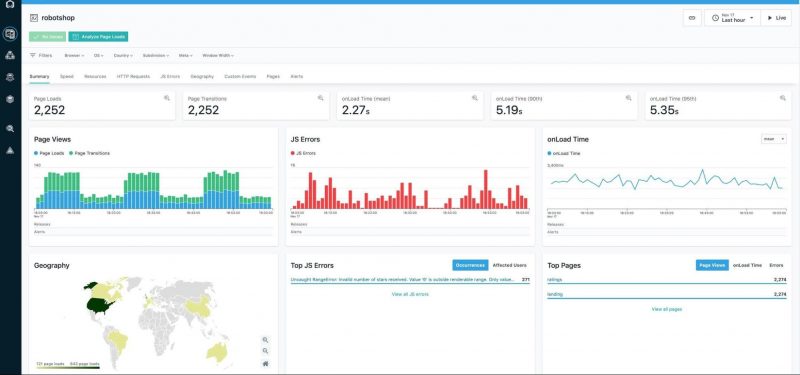The image size is (800, 375).
Task: Show Top Pages by onLoad Time
Action: 747,265
